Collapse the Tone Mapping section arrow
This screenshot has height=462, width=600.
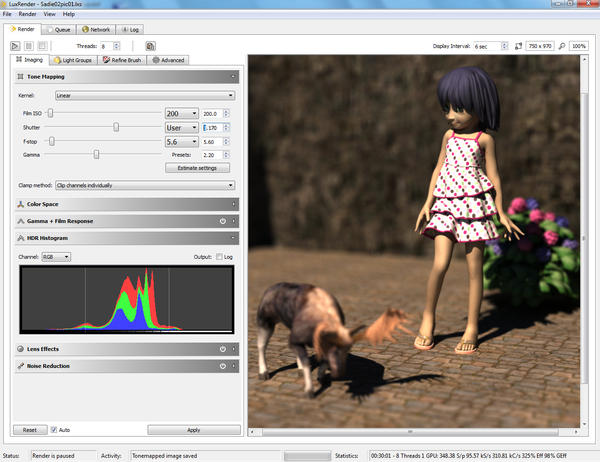233,77
